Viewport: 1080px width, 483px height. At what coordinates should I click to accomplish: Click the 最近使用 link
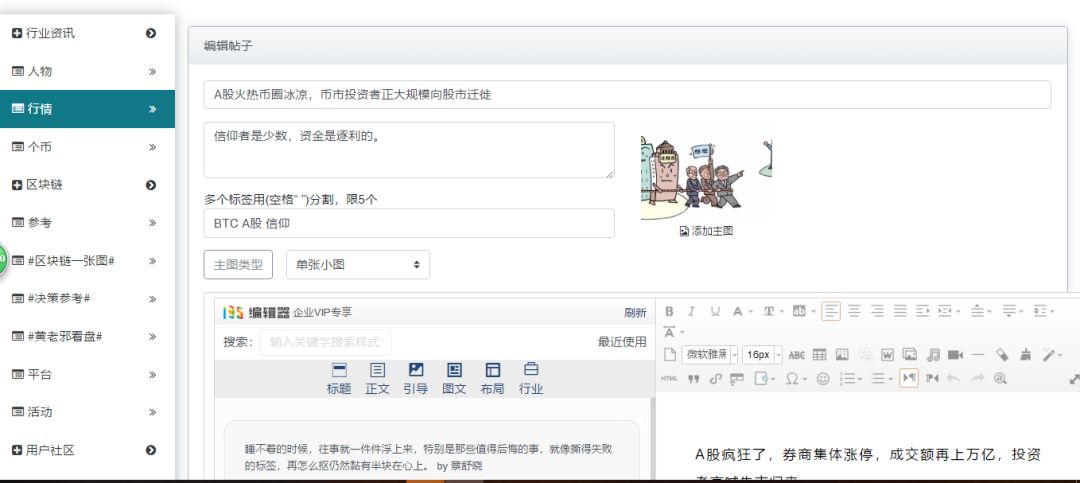622,342
